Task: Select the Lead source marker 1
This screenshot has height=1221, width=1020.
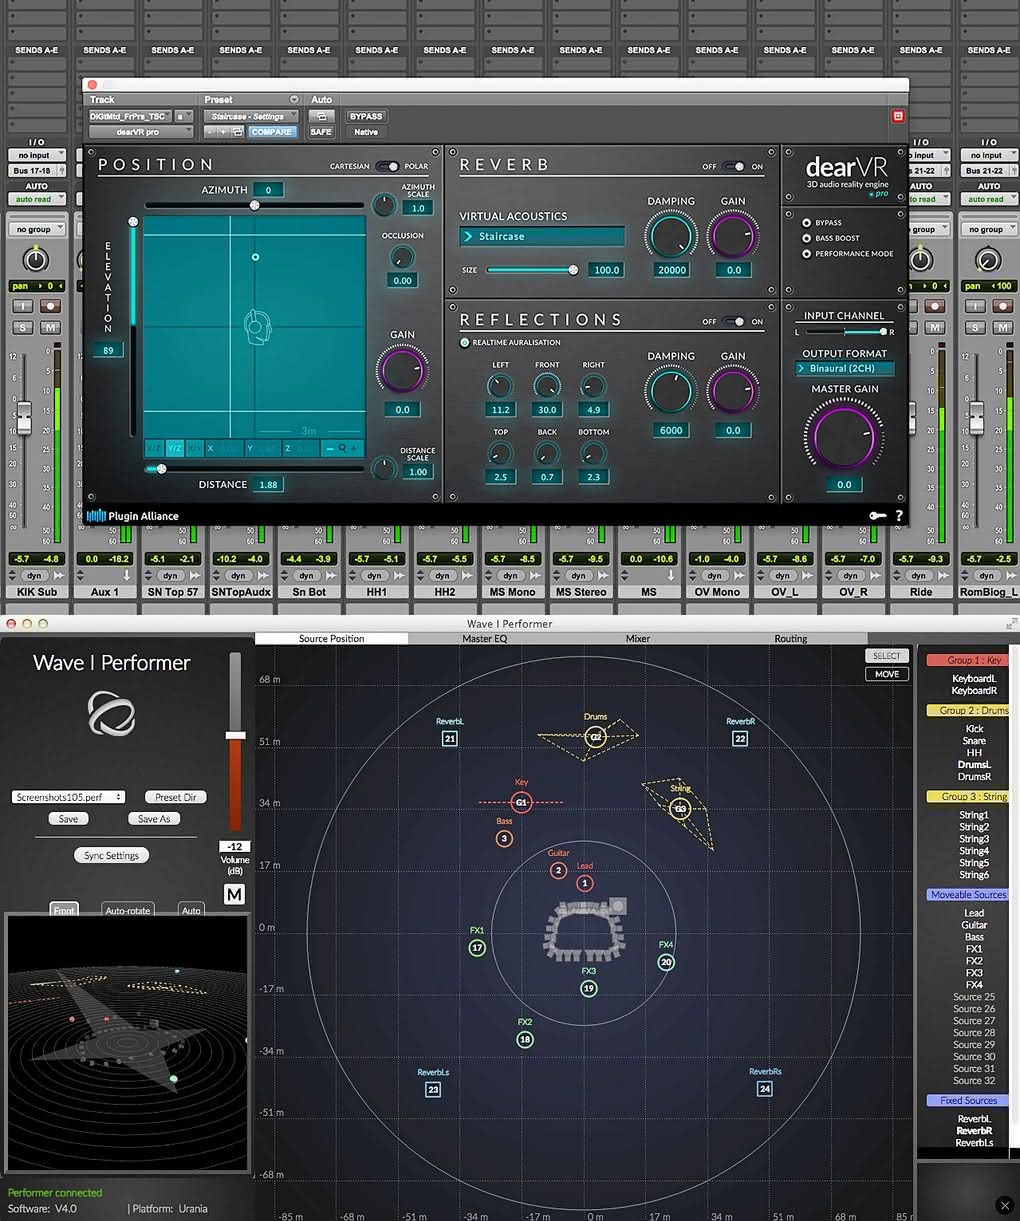Action: tap(585, 883)
